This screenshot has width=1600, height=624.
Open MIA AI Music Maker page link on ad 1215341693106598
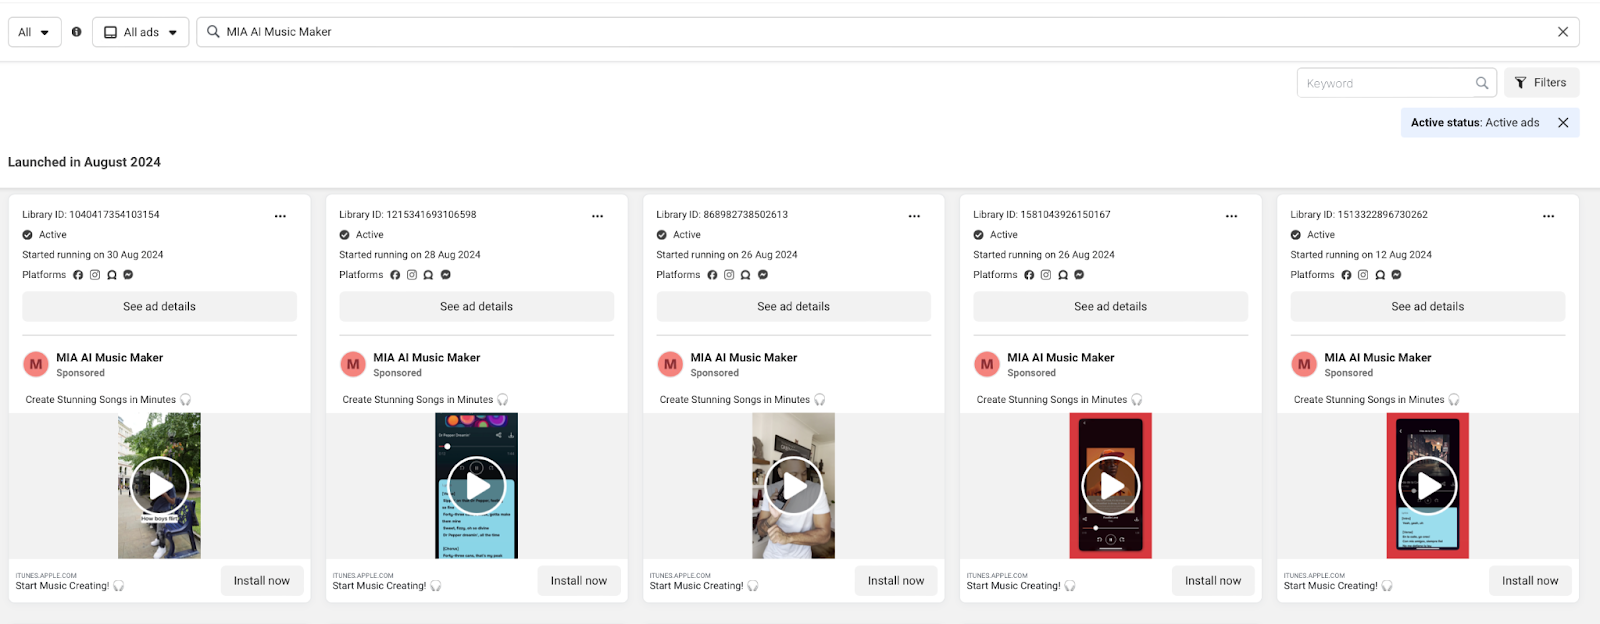[x=427, y=358]
